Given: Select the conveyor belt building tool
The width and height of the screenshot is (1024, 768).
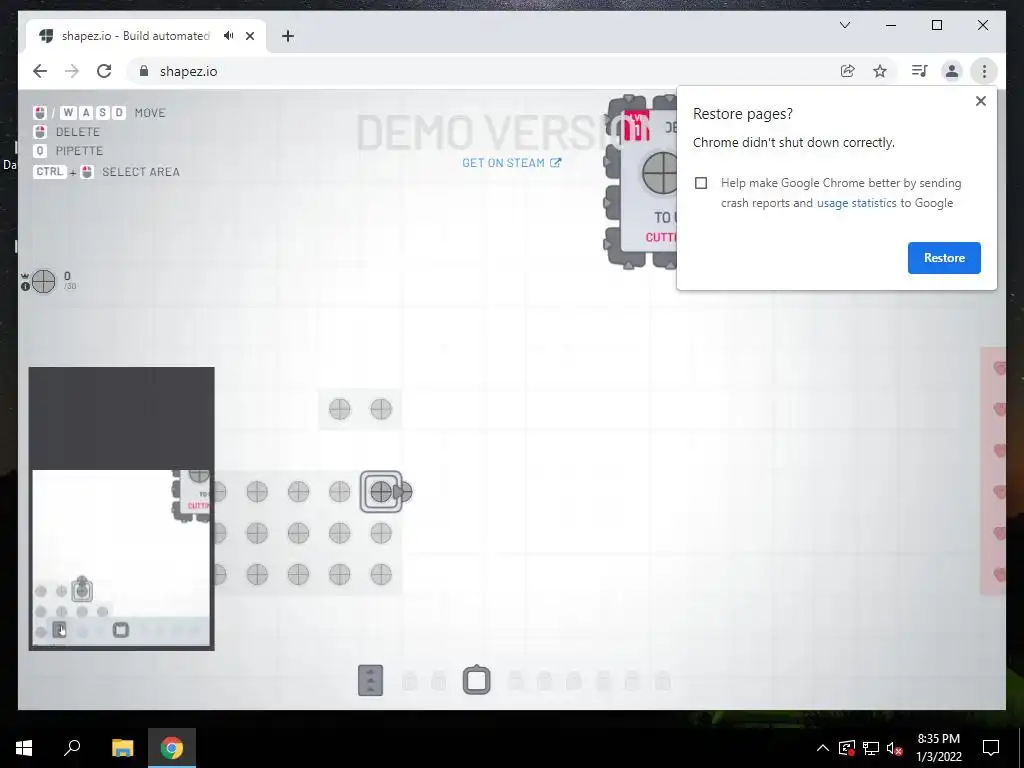Looking at the screenshot, I should [370, 680].
